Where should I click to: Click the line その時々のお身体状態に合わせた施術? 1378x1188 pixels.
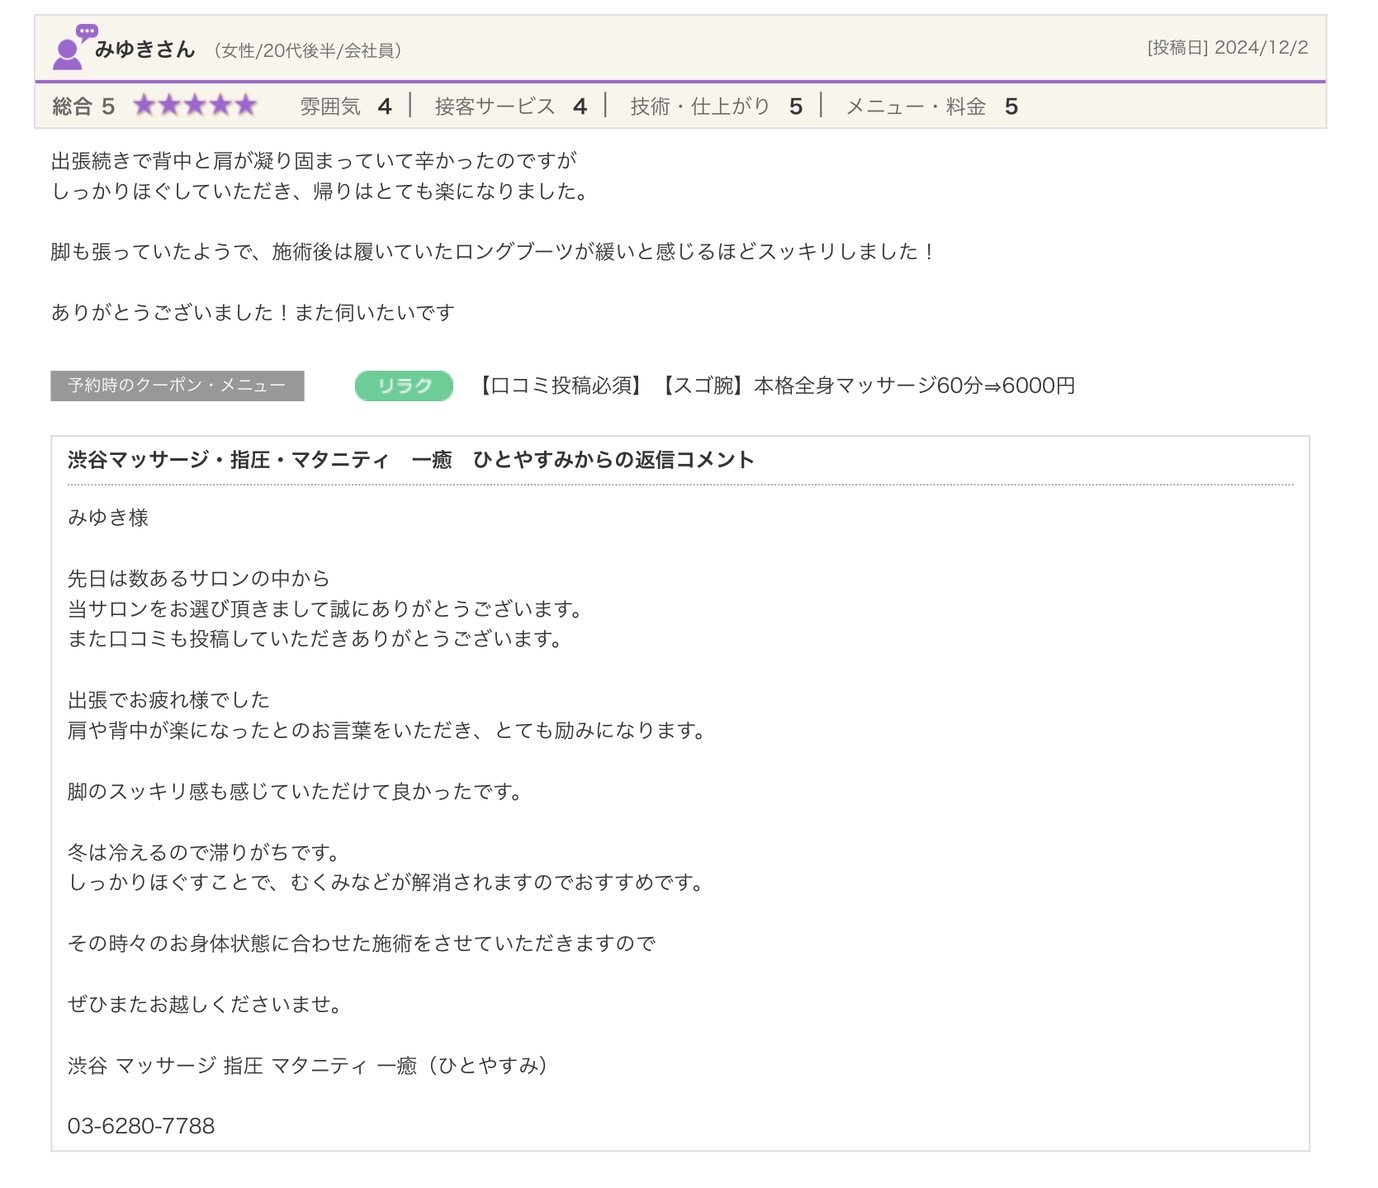click(x=361, y=944)
